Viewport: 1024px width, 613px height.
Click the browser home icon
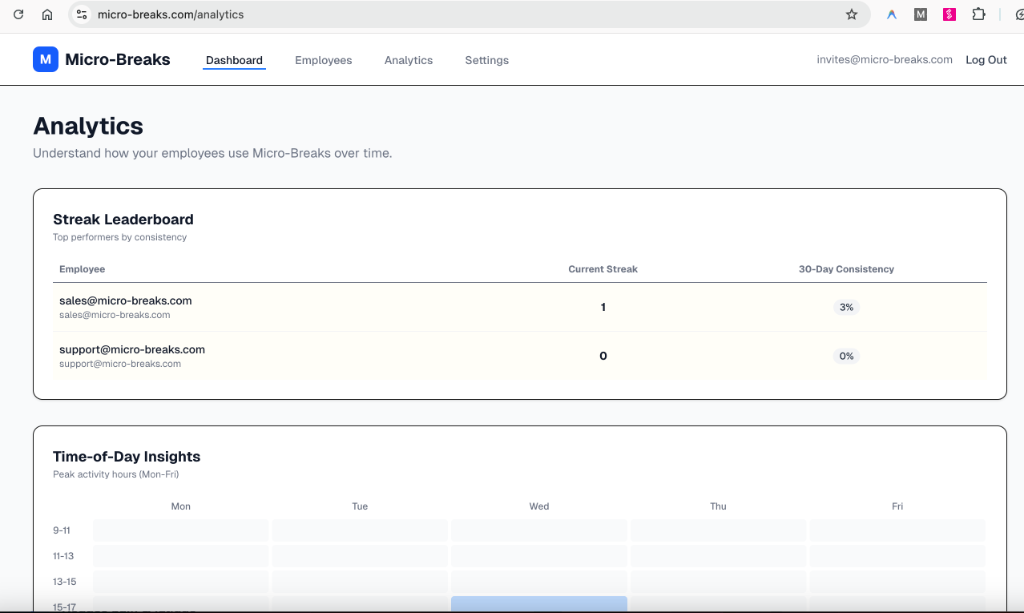[x=47, y=15]
